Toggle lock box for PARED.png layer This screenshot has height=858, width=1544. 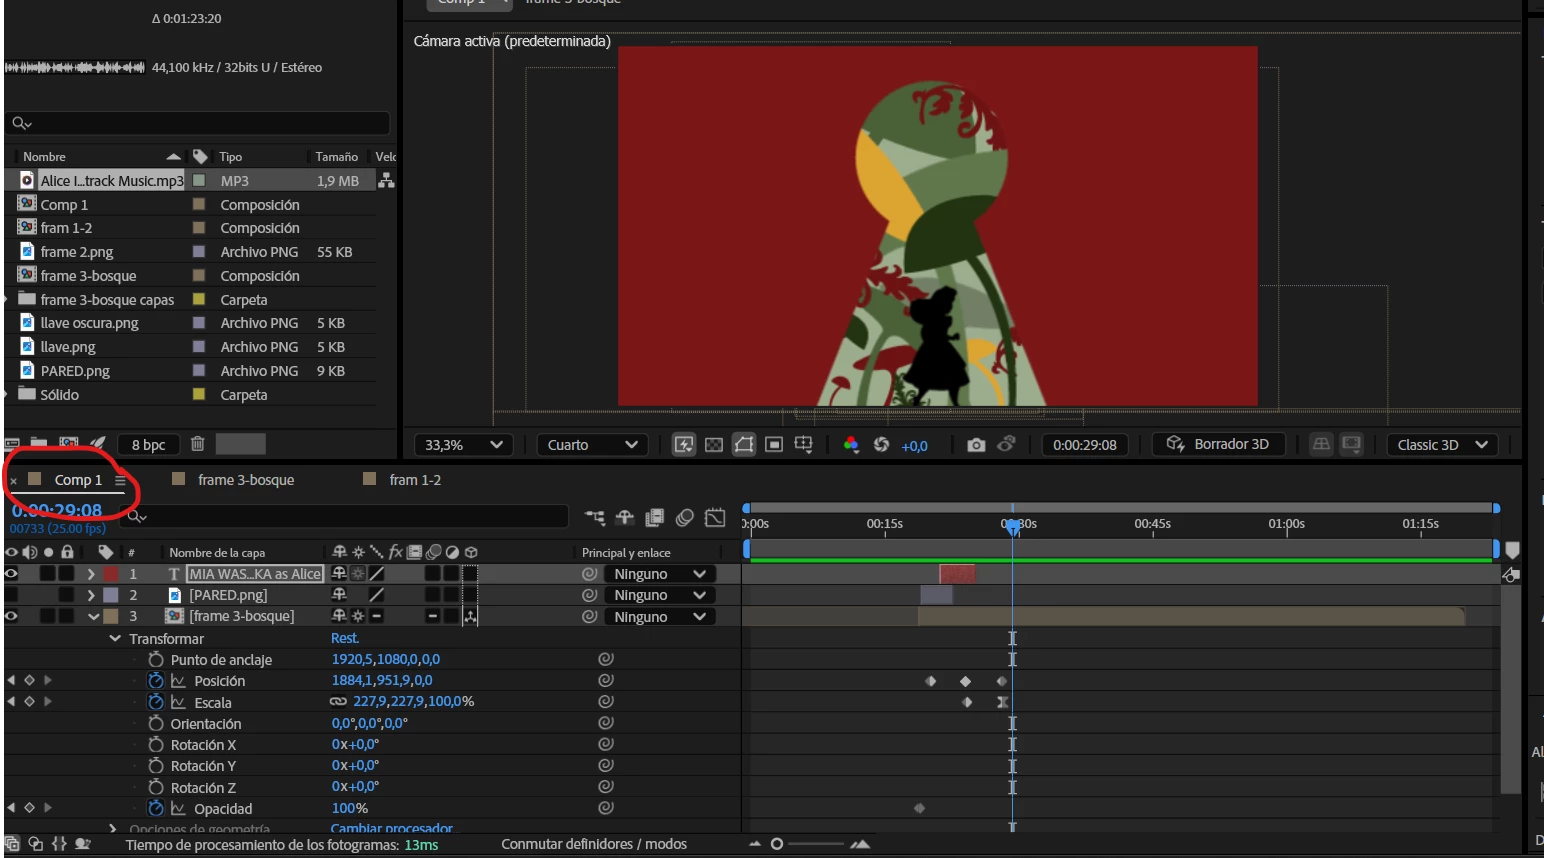pos(66,595)
